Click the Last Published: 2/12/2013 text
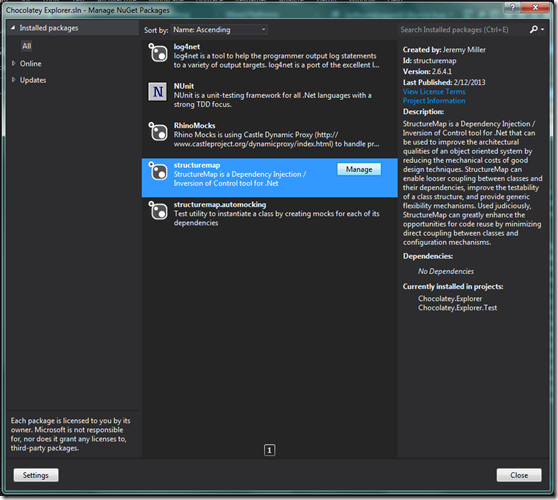Screen dimensions: 558x500 tap(444, 82)
